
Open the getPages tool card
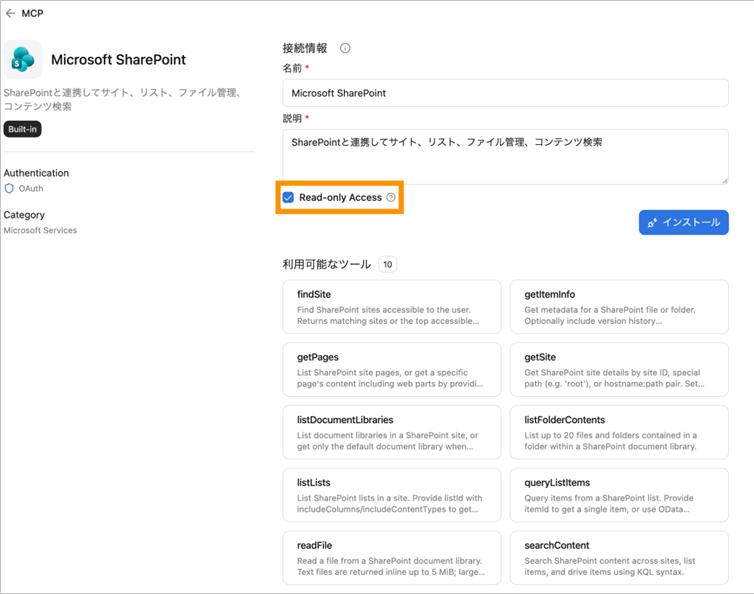[391, 369]
